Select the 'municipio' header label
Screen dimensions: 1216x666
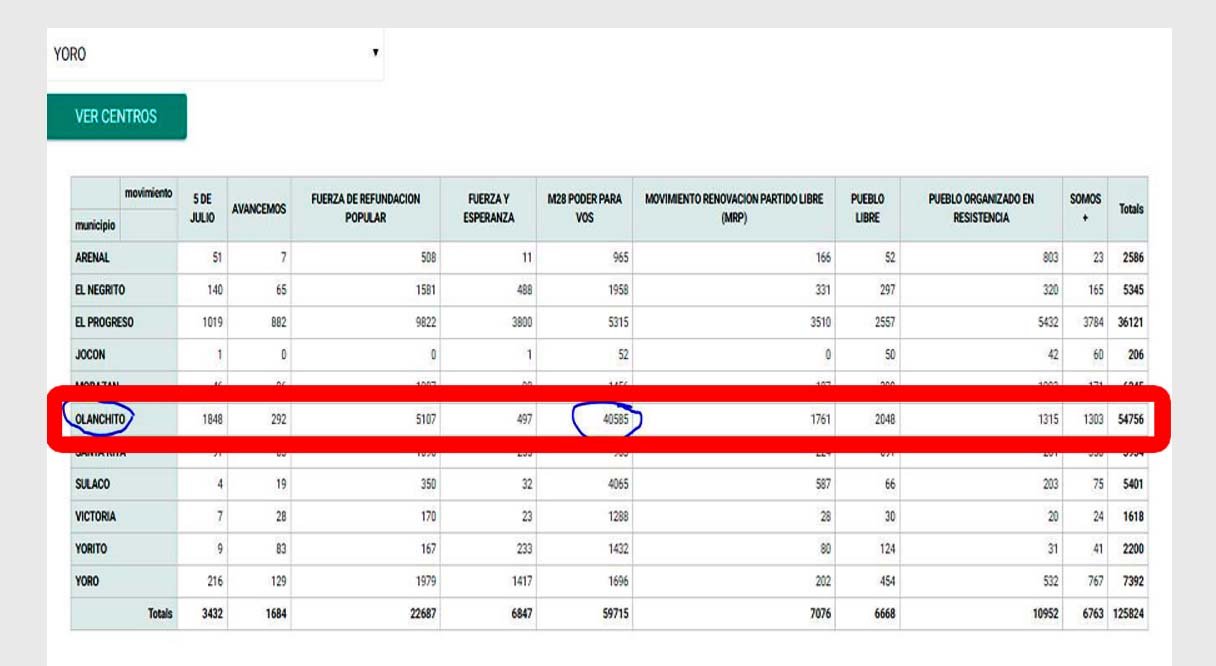[x=97, y=226]
